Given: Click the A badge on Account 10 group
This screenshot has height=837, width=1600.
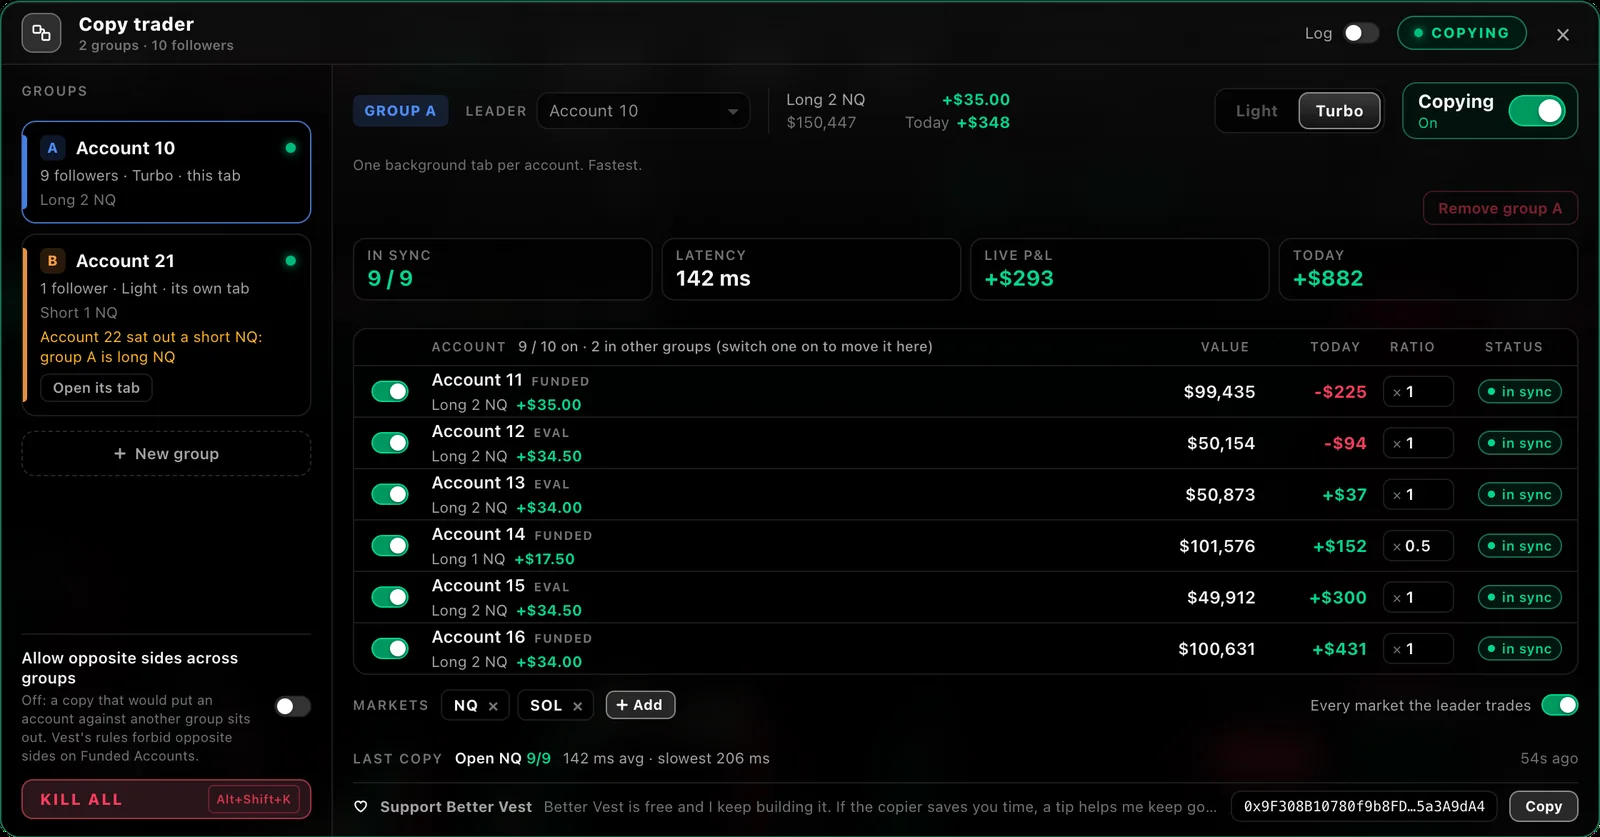Looking at the screenshot, I should click(53, 148).
